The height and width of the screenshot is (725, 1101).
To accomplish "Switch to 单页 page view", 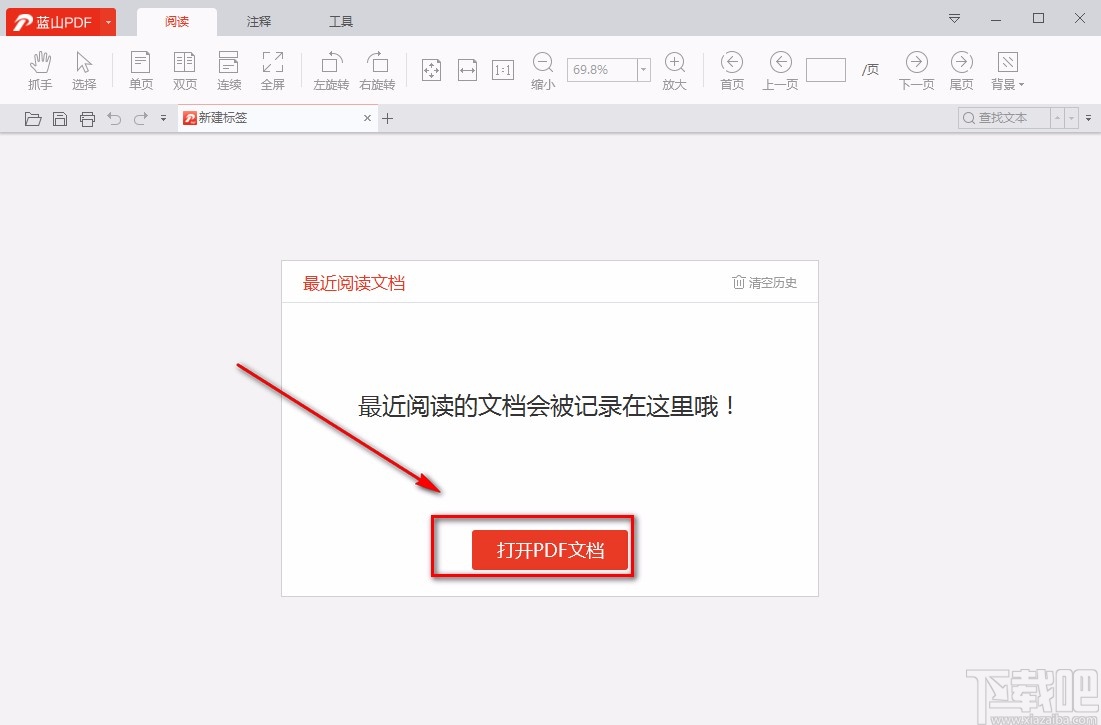I will [x=140, y=69].
